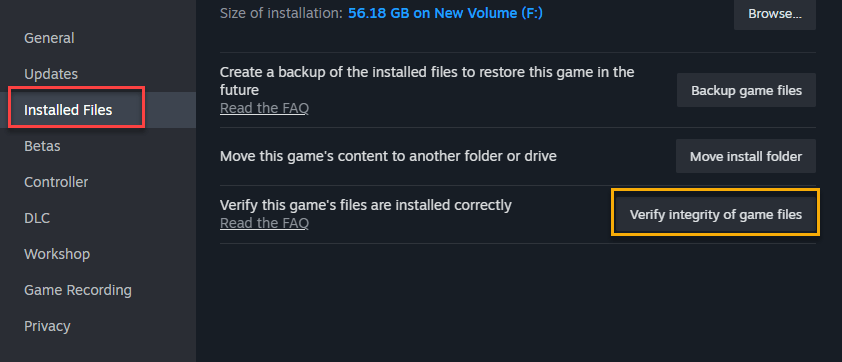This screenshot has width=842, height=362.
Task: Click Backup game files button
Action: pyautogui.click(x=746, y=90)
